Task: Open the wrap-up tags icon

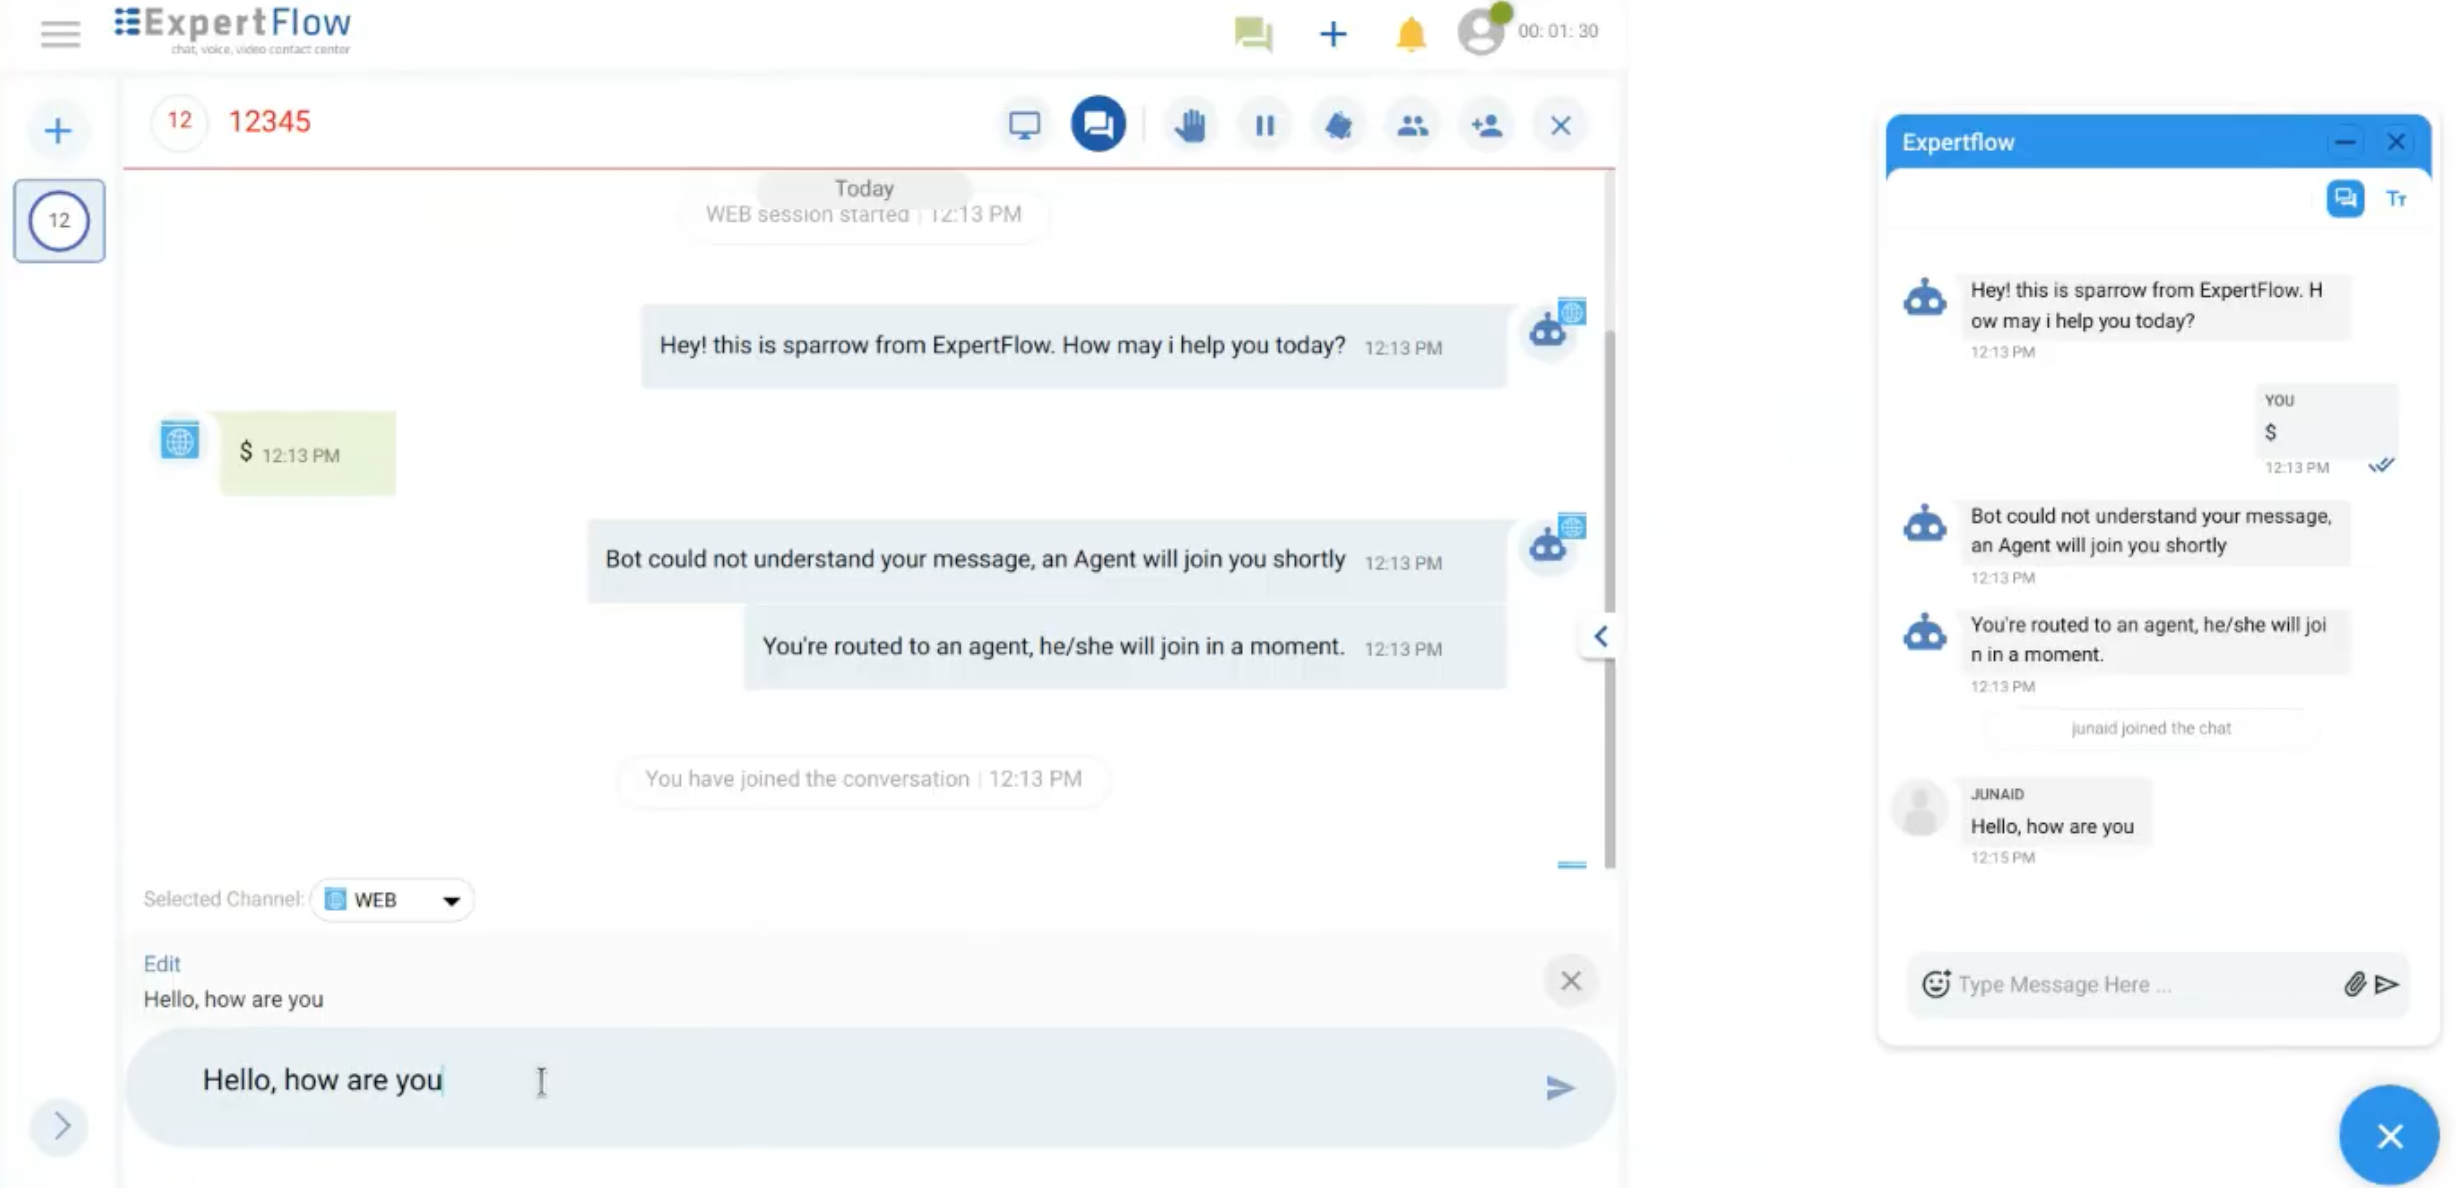Action: point(1338,124)
